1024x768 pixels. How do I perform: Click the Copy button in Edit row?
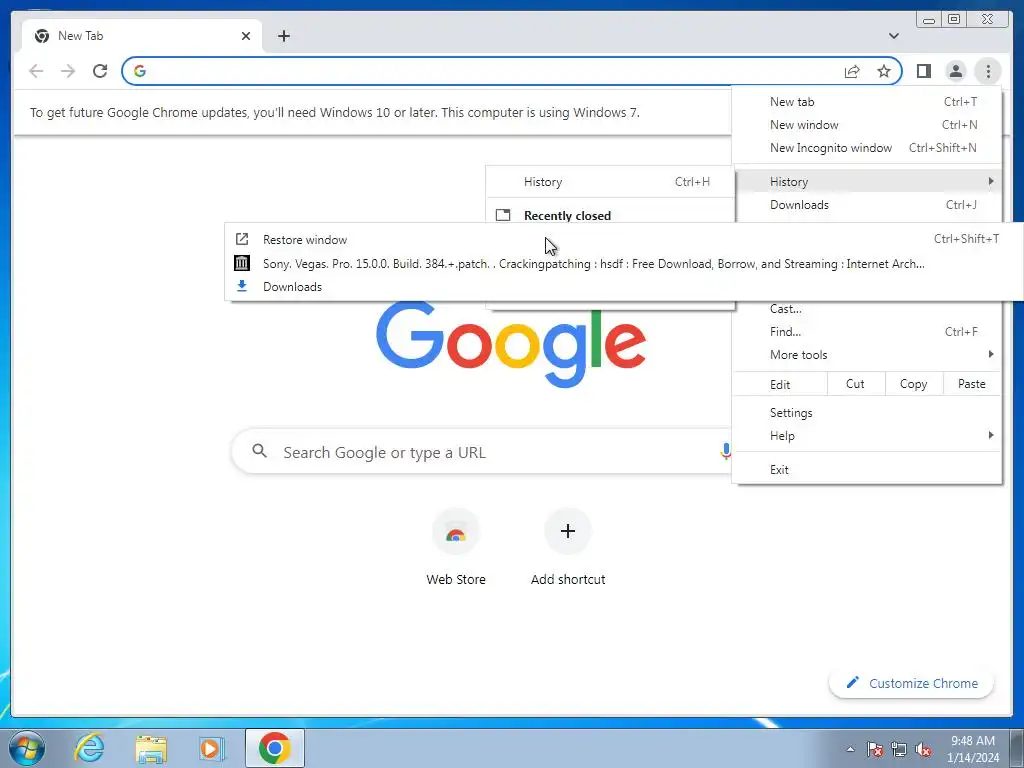(914, 384)
